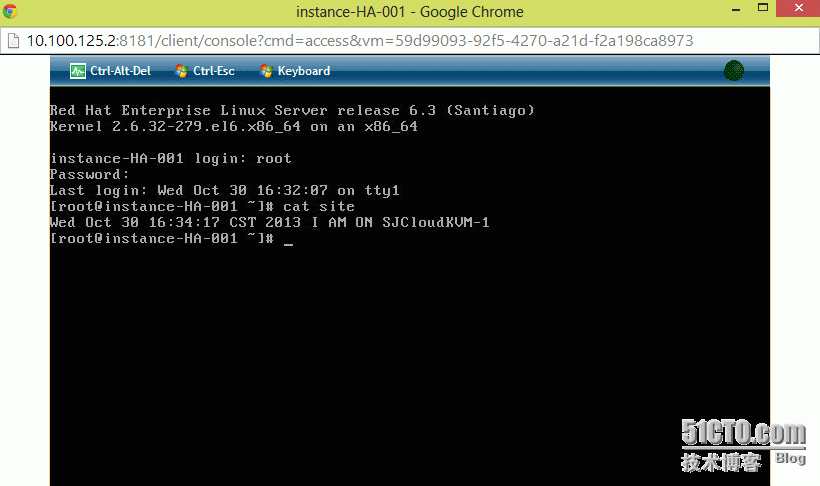
Task: Click the green connection status indicator
Action: pyautogui.click(x=734, y=71)
